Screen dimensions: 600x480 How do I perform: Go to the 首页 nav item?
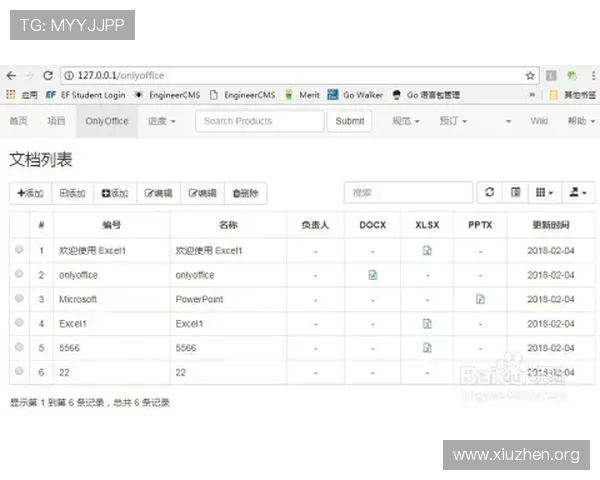point(18,121)
